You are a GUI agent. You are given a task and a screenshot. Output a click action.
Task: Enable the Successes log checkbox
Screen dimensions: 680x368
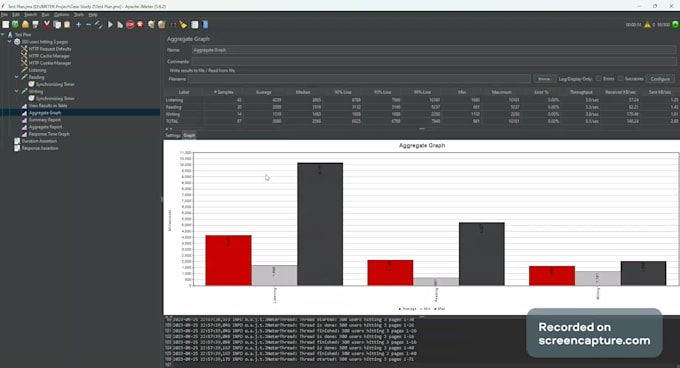coord(620,78)
